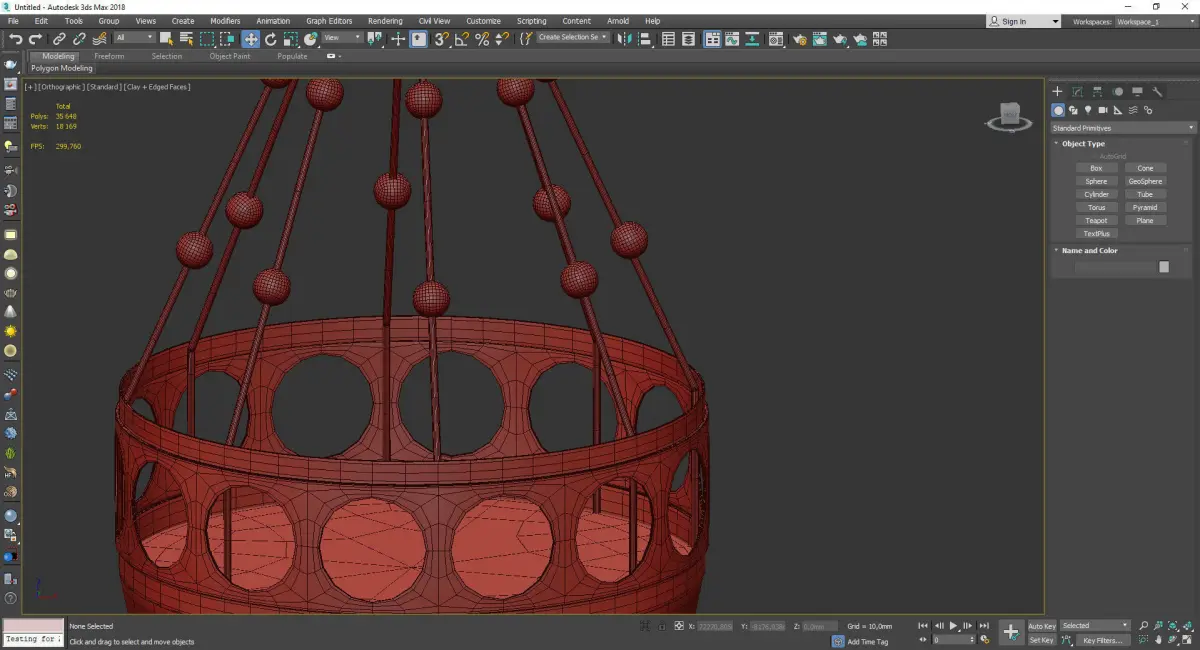
Task: Choose the Select and Rotate tool
Action: pos(270,39)
